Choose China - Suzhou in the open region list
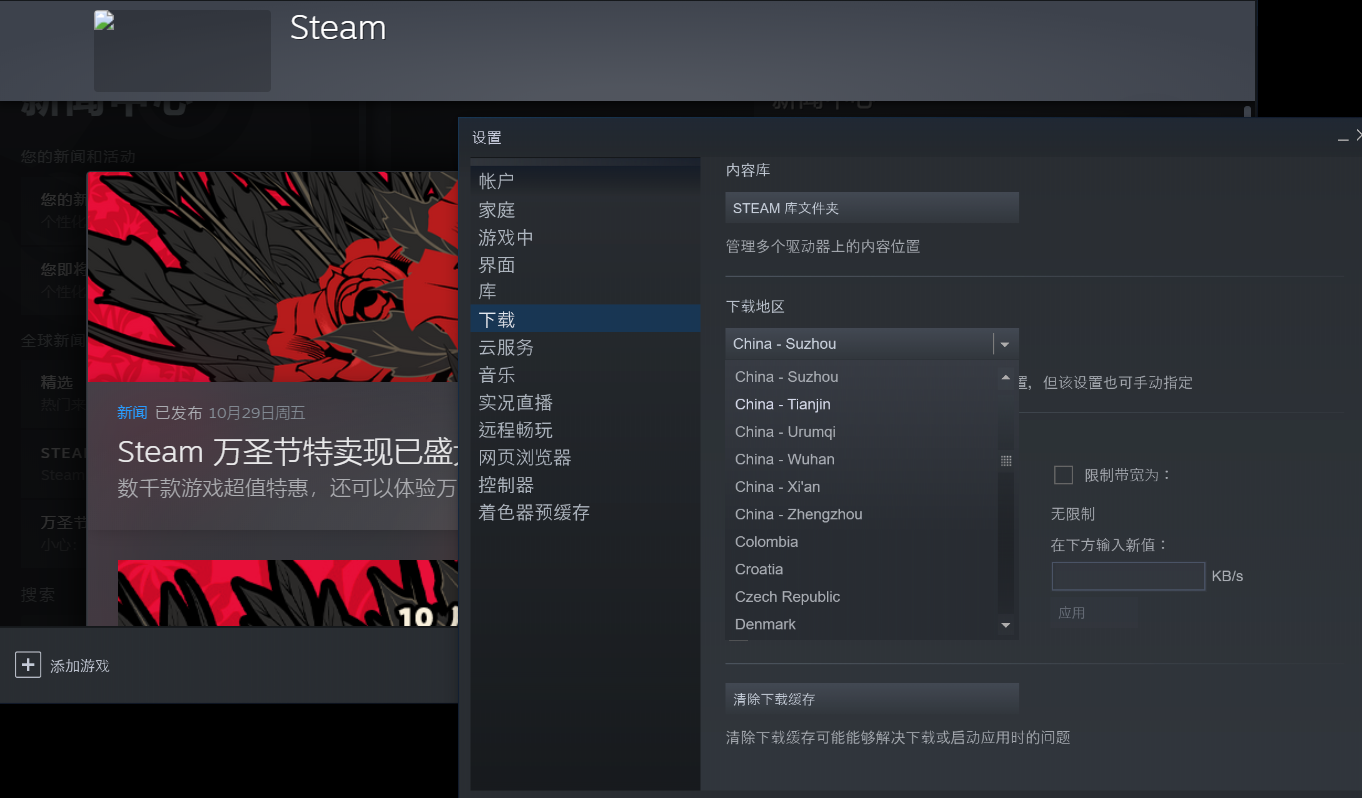This screenshot has height=798, width=1362. [x=861, y=377]
